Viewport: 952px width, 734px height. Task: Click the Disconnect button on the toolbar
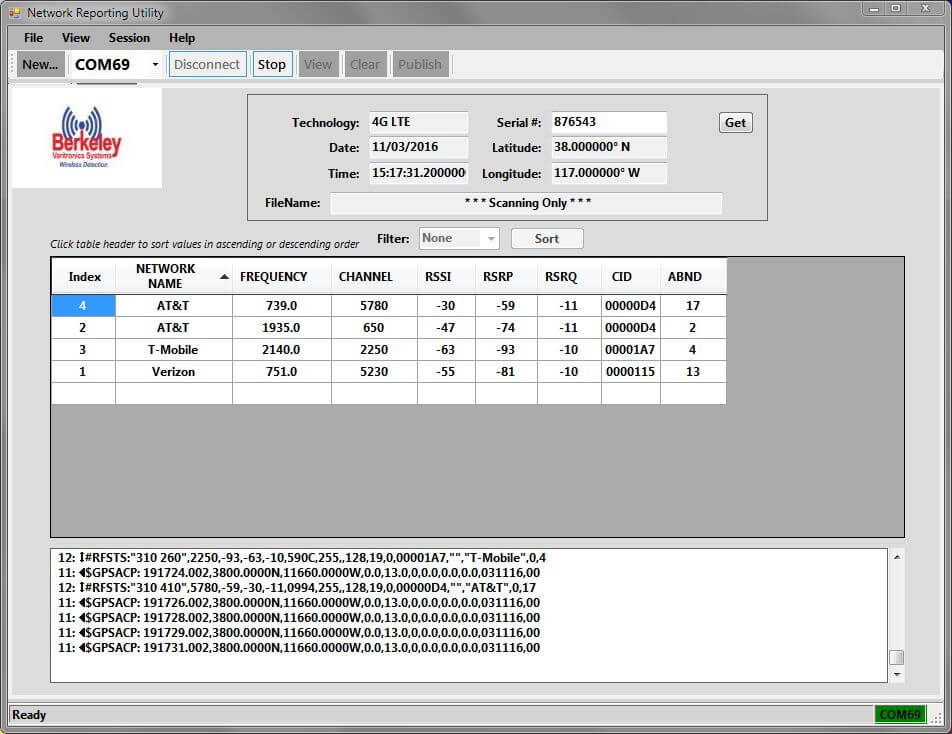(x=207, y=63)
